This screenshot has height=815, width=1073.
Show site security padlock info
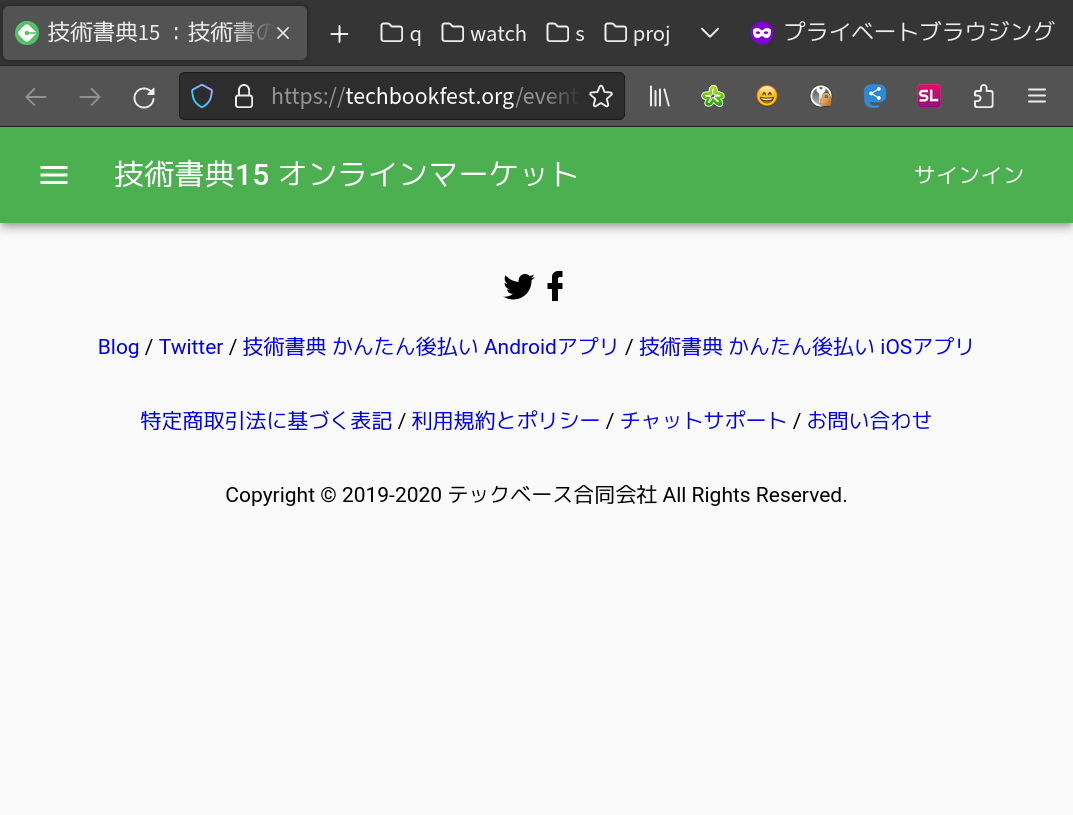point(244,96)
